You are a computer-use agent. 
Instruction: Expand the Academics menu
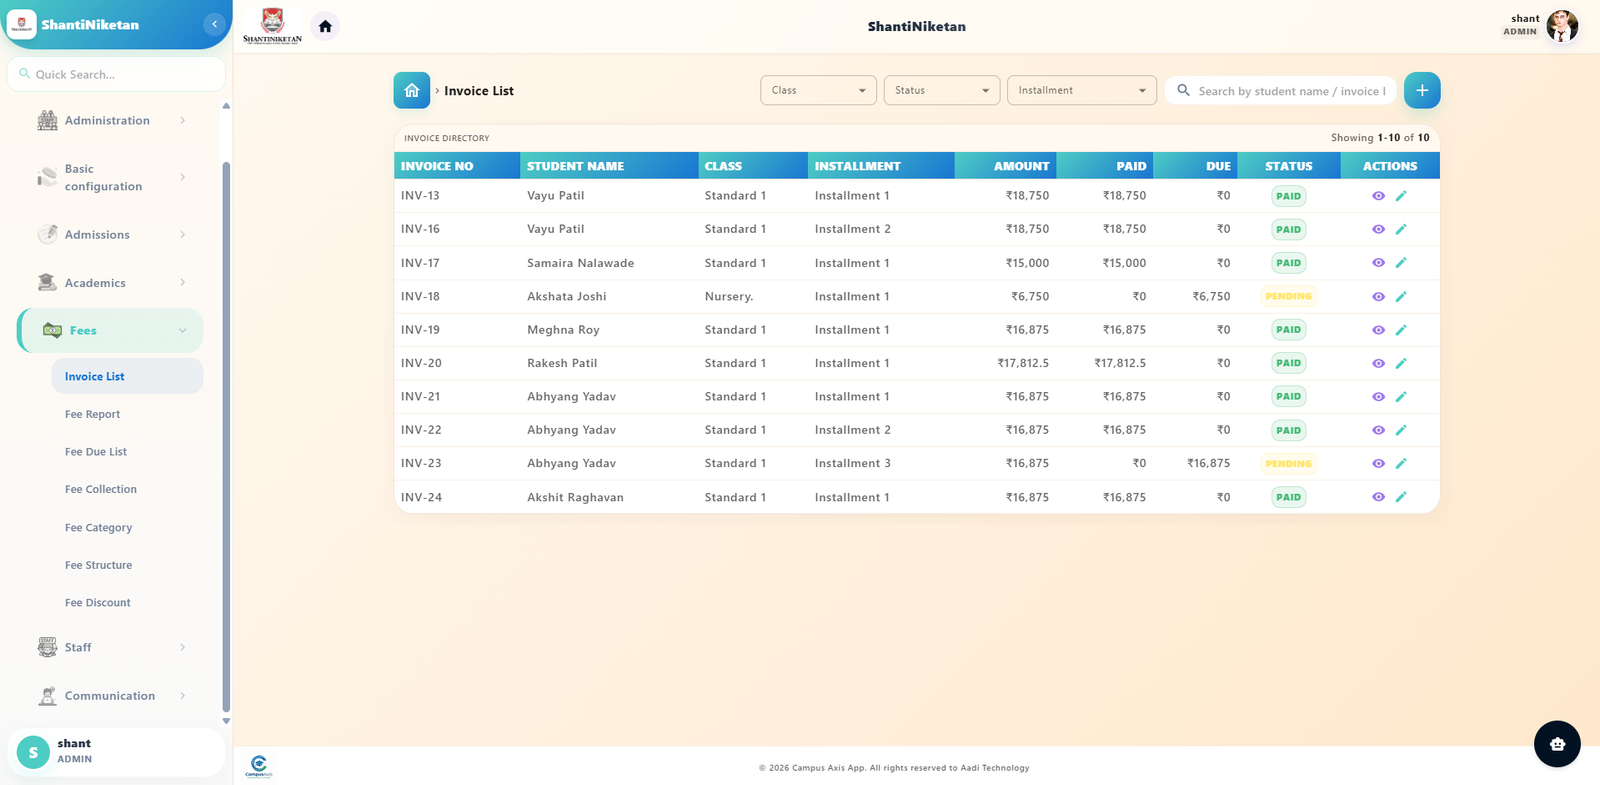point(112,283)
